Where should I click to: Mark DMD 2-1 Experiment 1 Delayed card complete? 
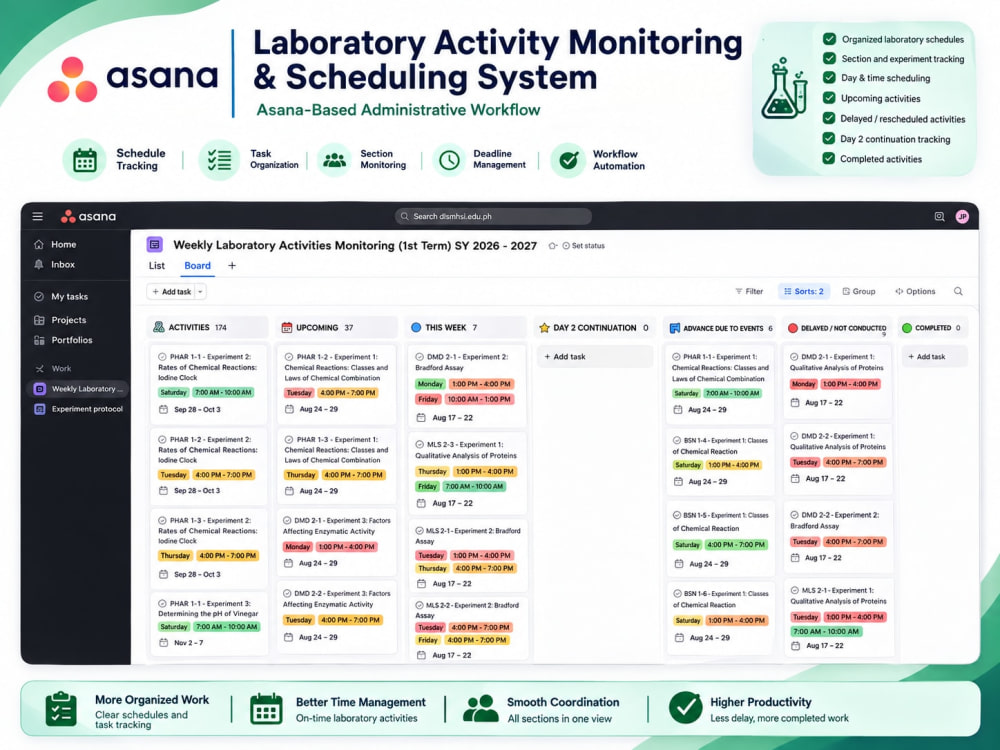pos(794,357)
